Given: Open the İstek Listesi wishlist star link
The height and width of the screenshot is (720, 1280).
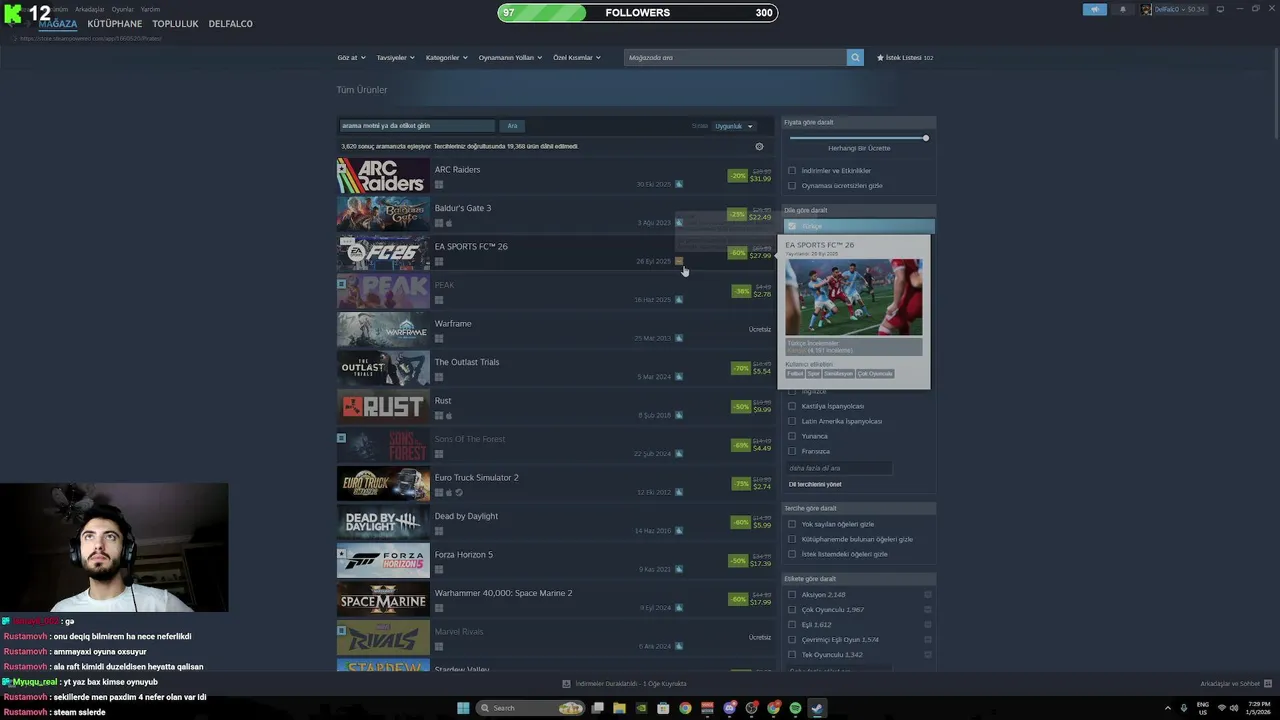Looking at the screenshot, I should pyautogui.click(x=905, y=58).
